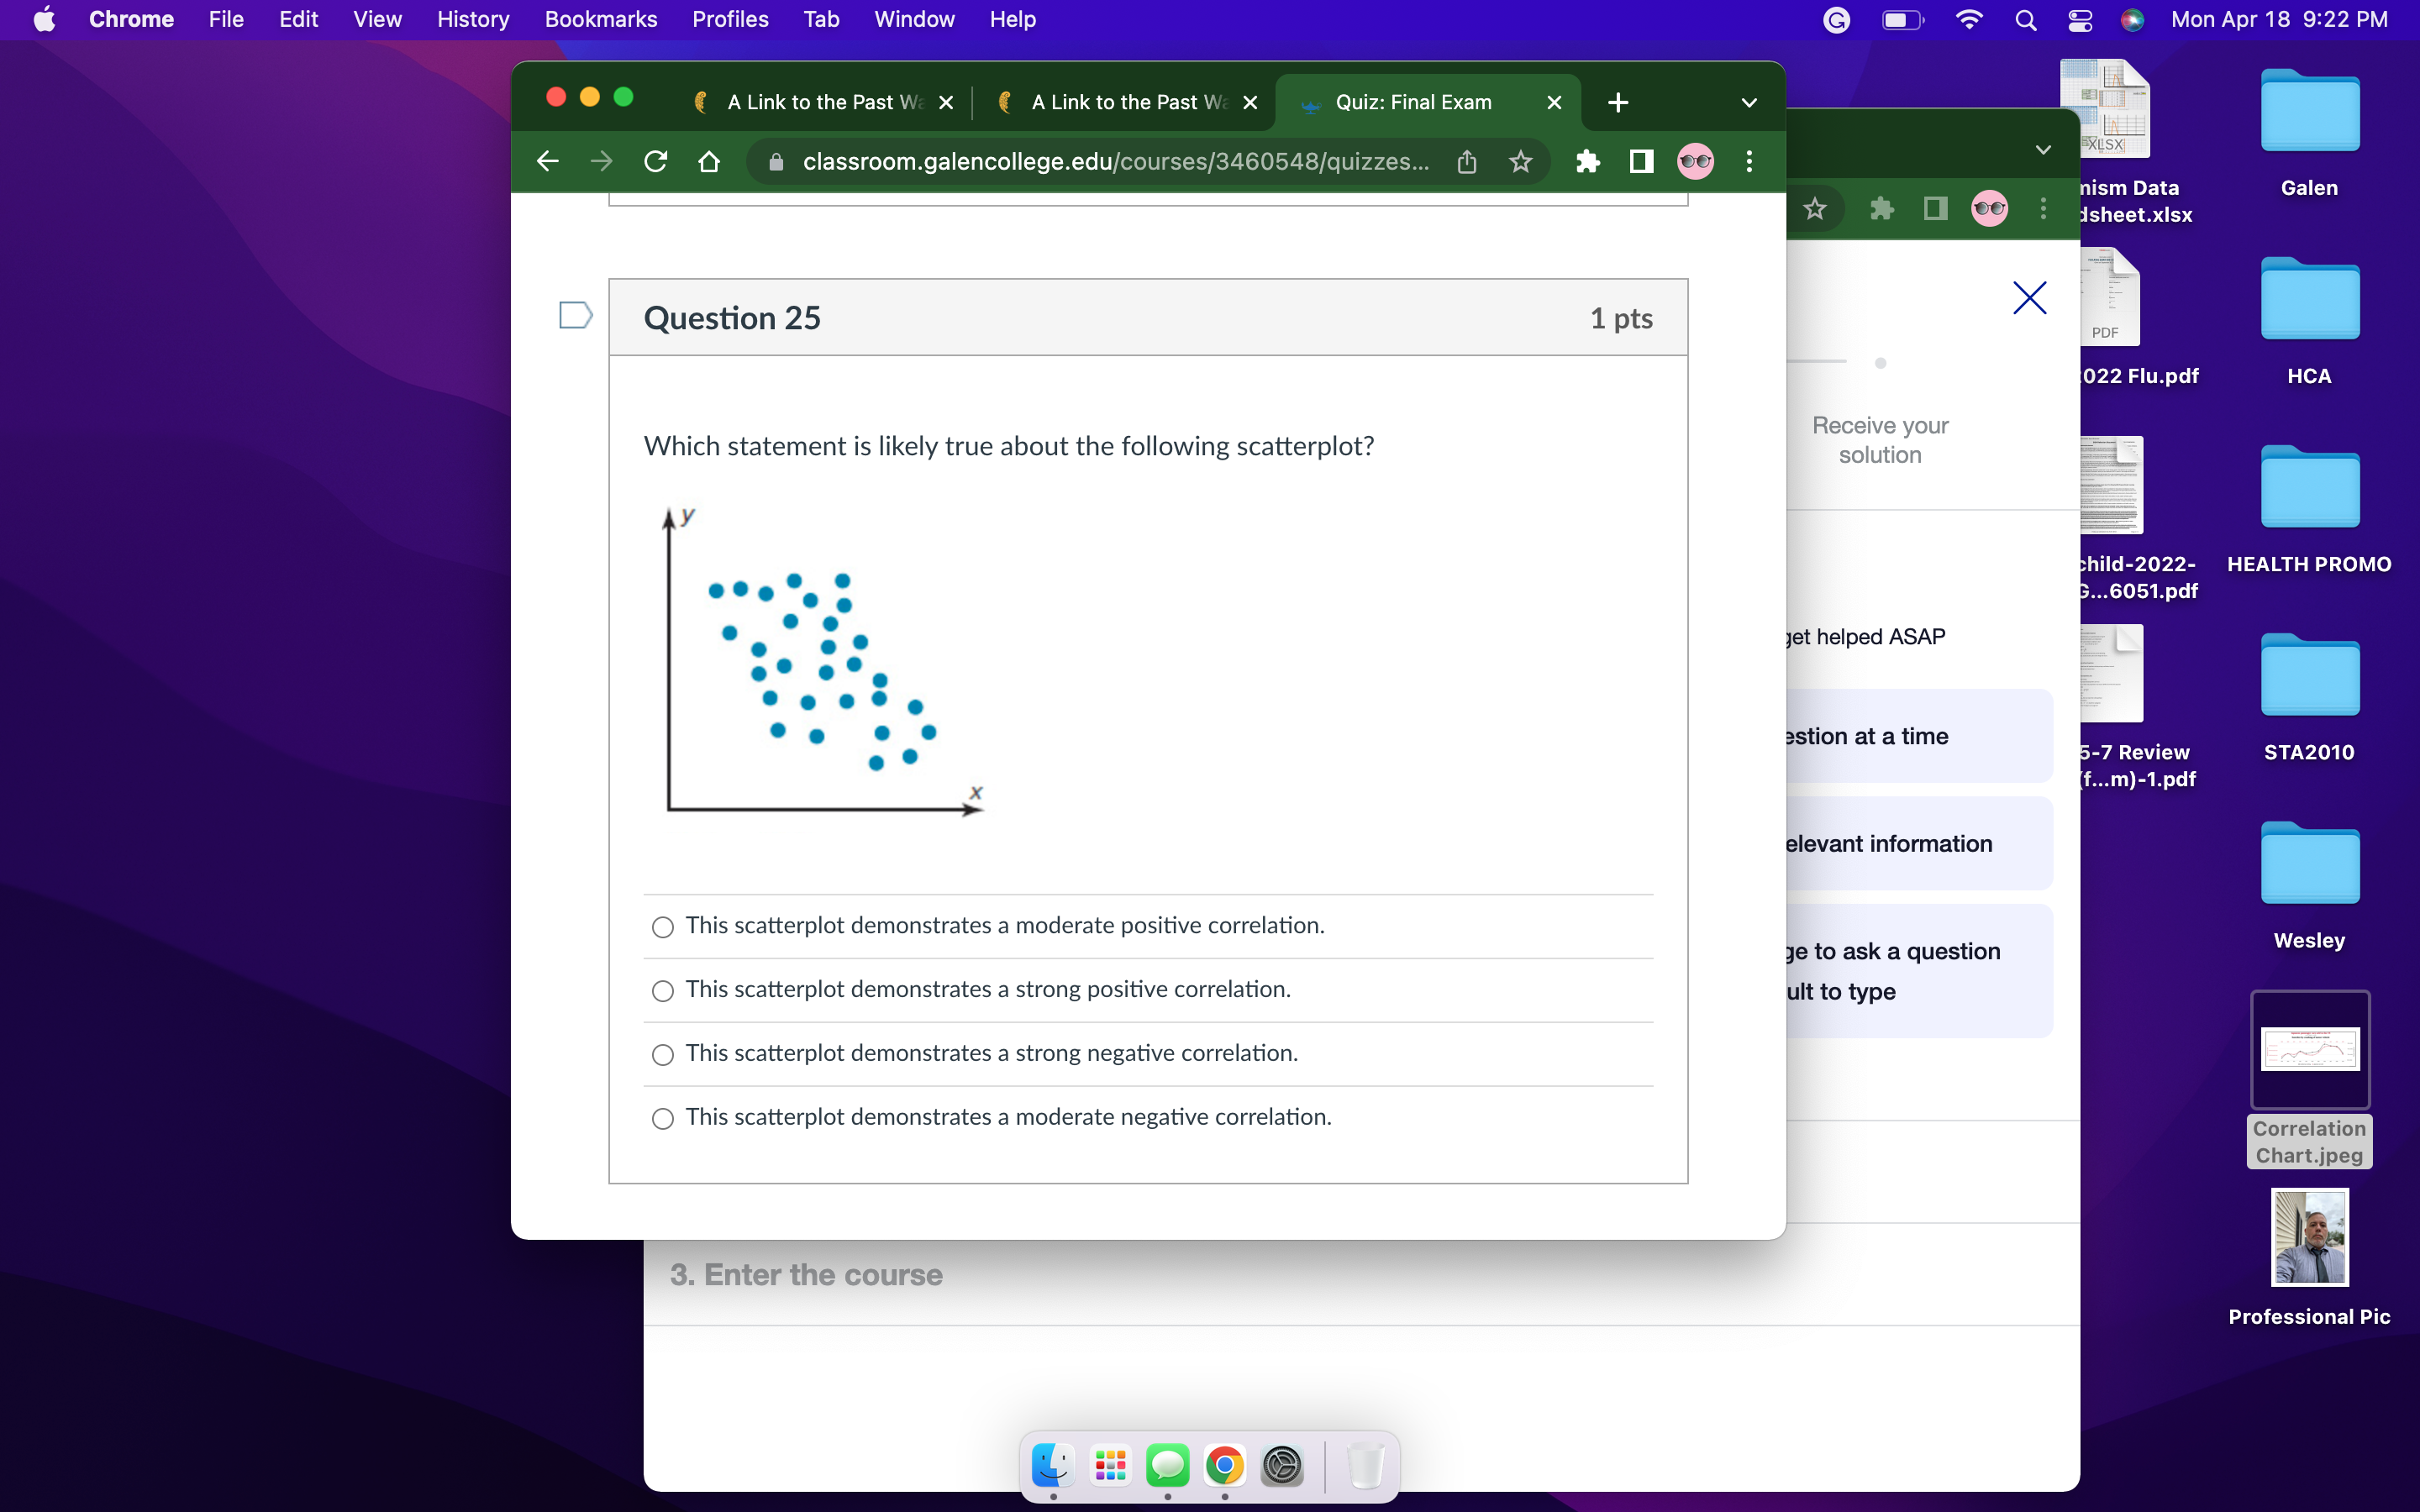Select moderate negative correlation answer

point(663,1118)
